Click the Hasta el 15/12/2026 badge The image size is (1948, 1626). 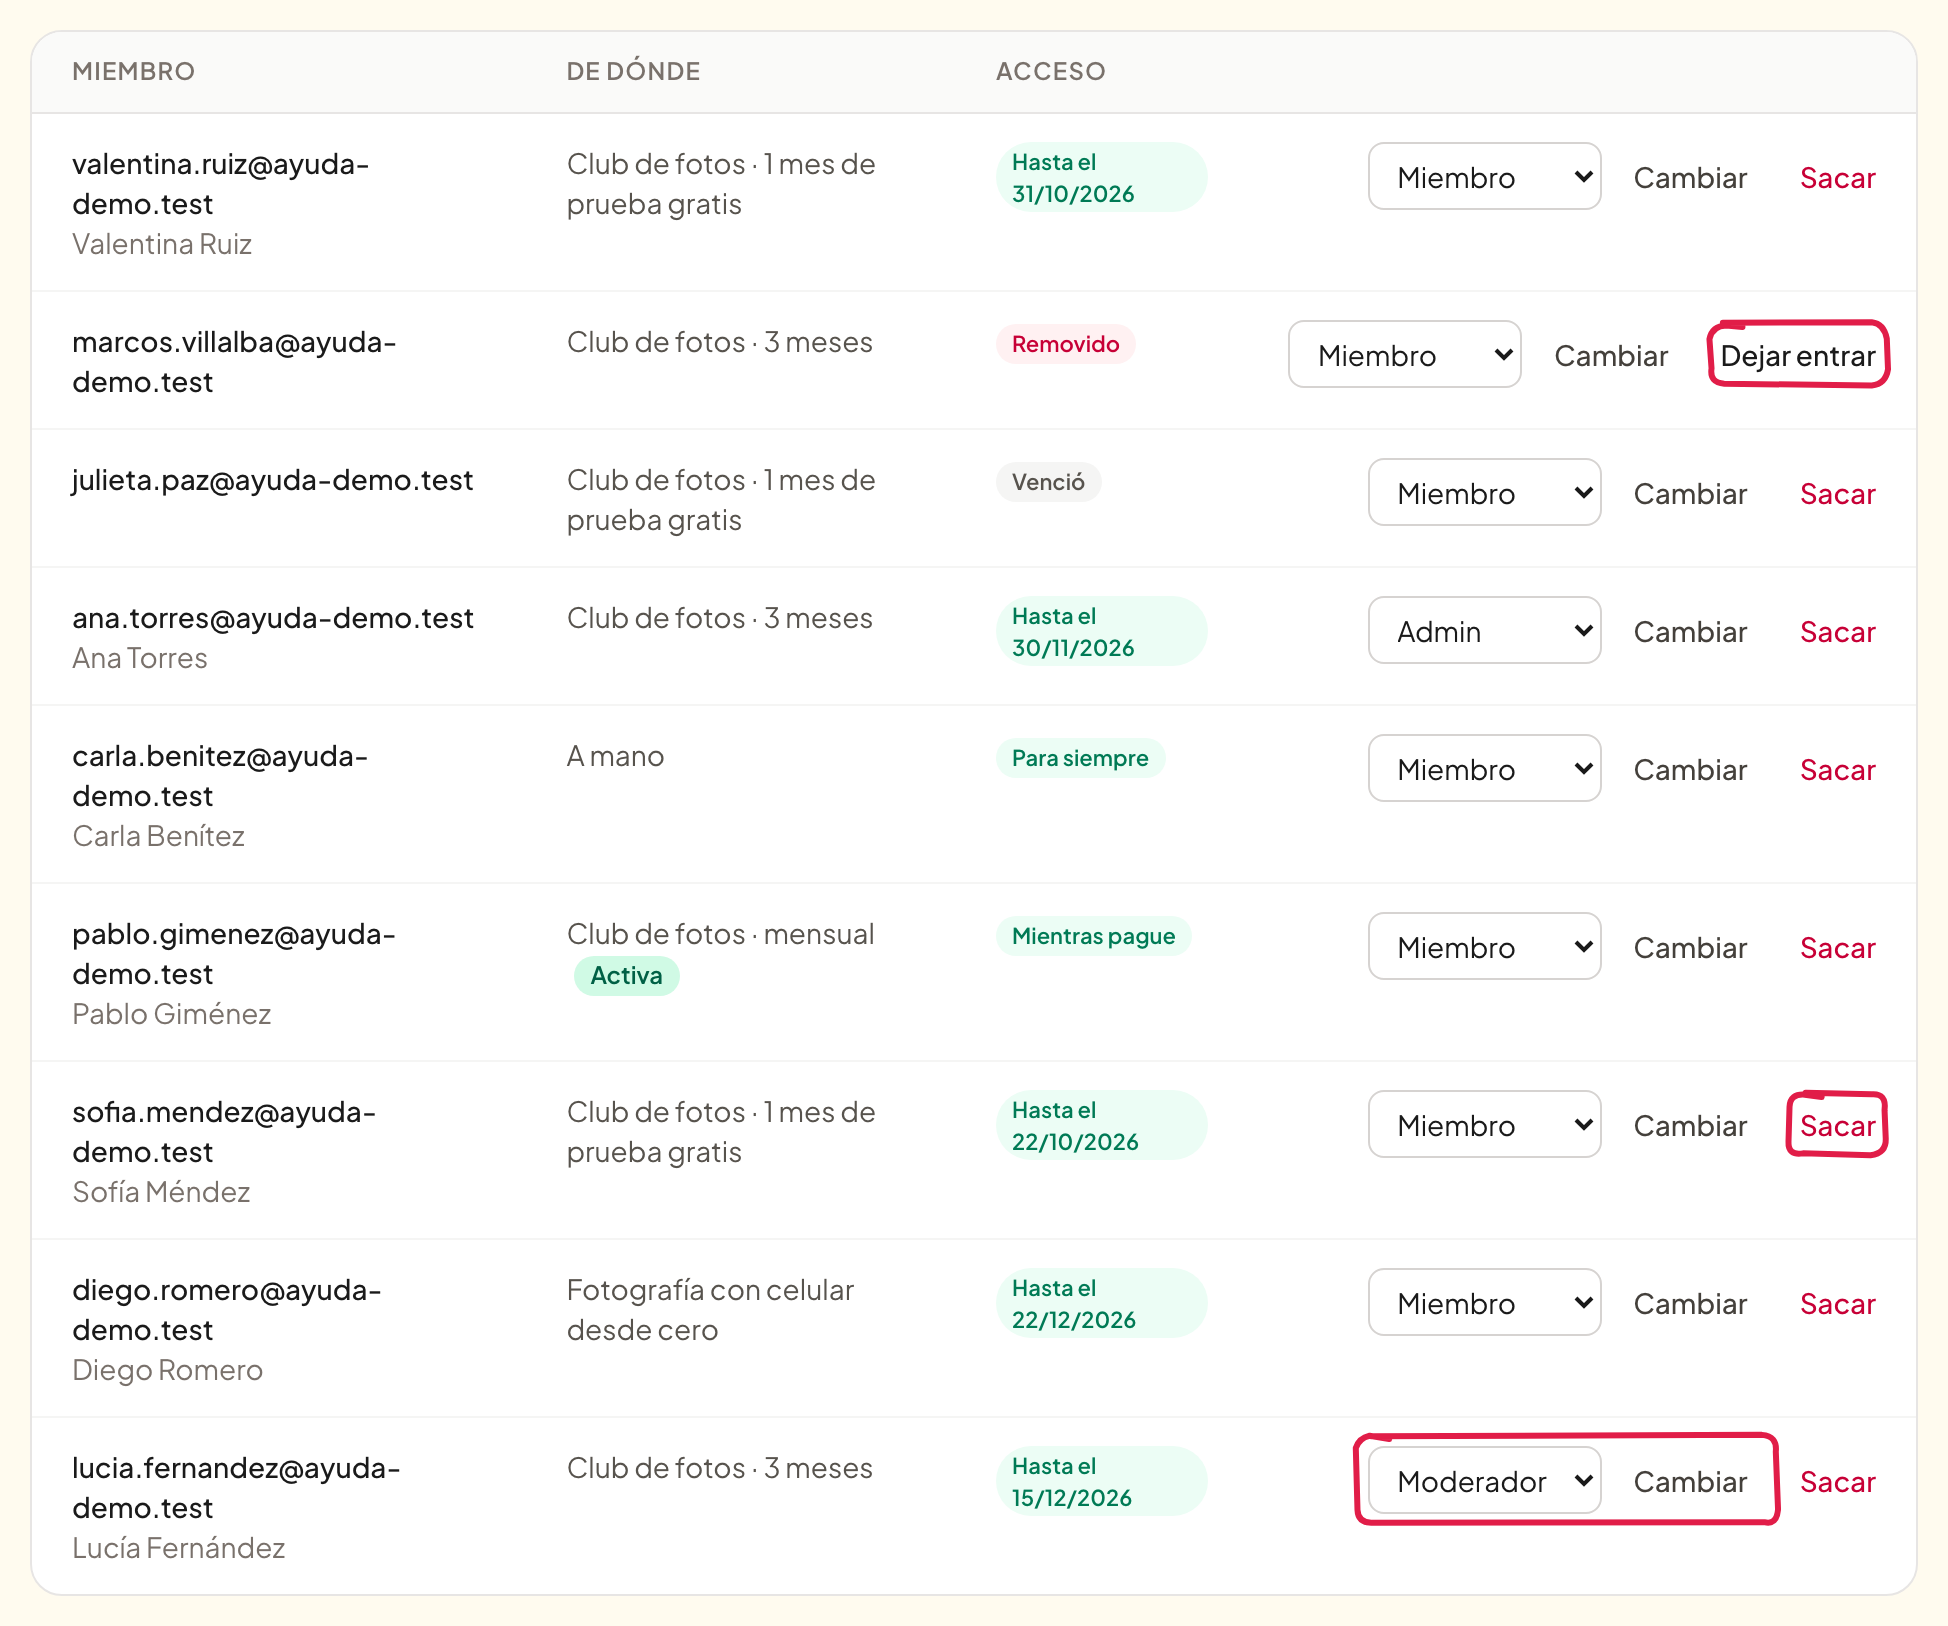point(1101,1481)
